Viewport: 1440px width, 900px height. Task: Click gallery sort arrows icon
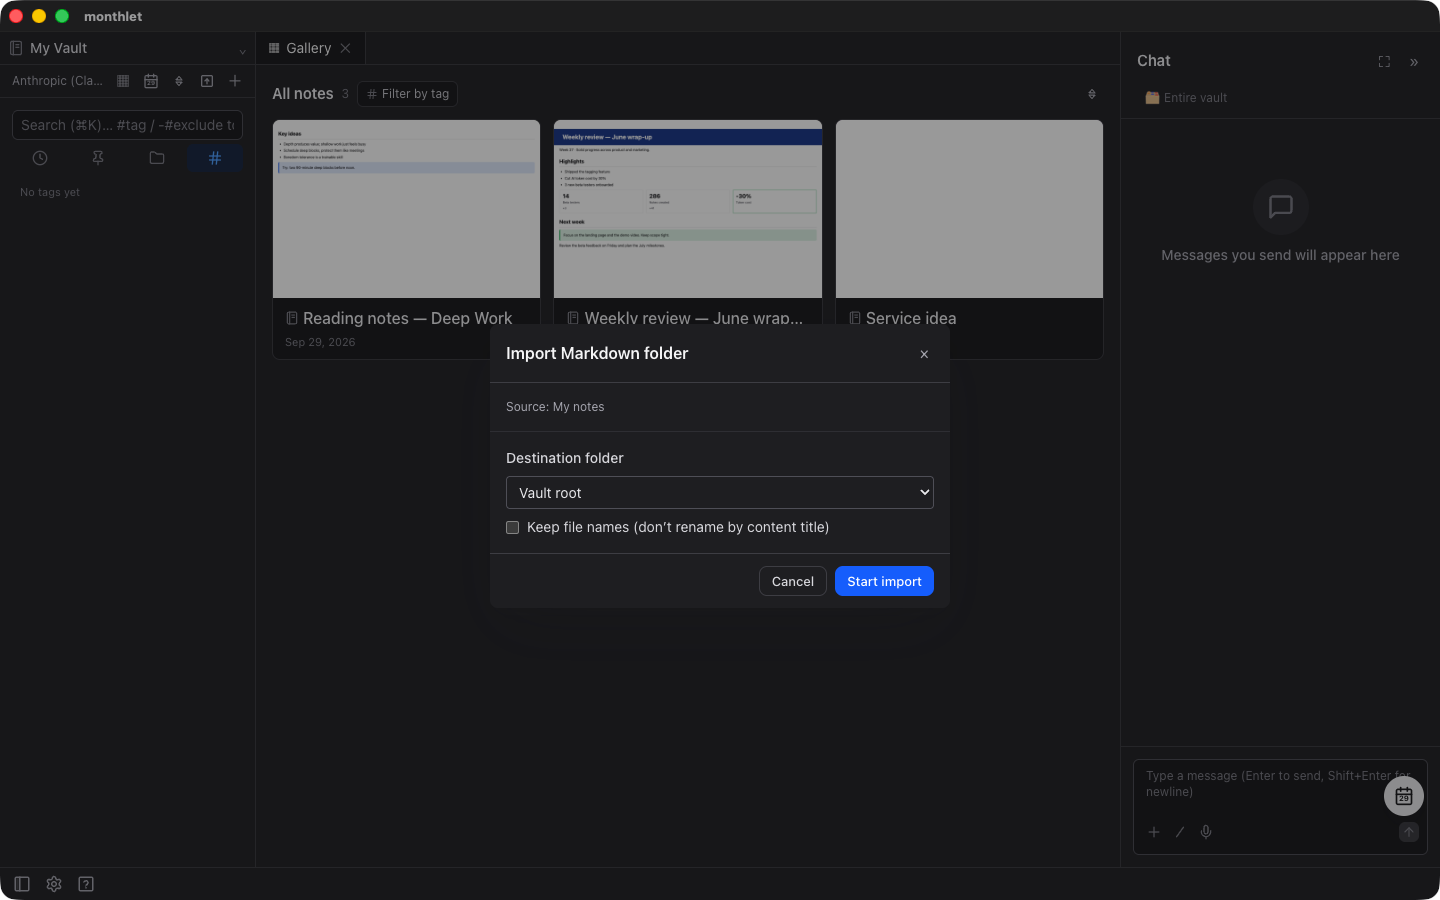tap(1092, 94)
